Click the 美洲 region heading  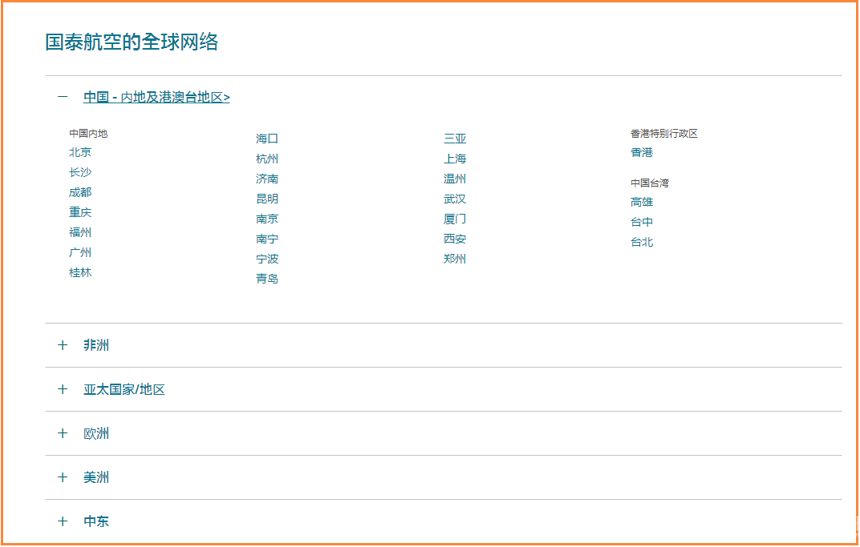click(x=96, y=477)
